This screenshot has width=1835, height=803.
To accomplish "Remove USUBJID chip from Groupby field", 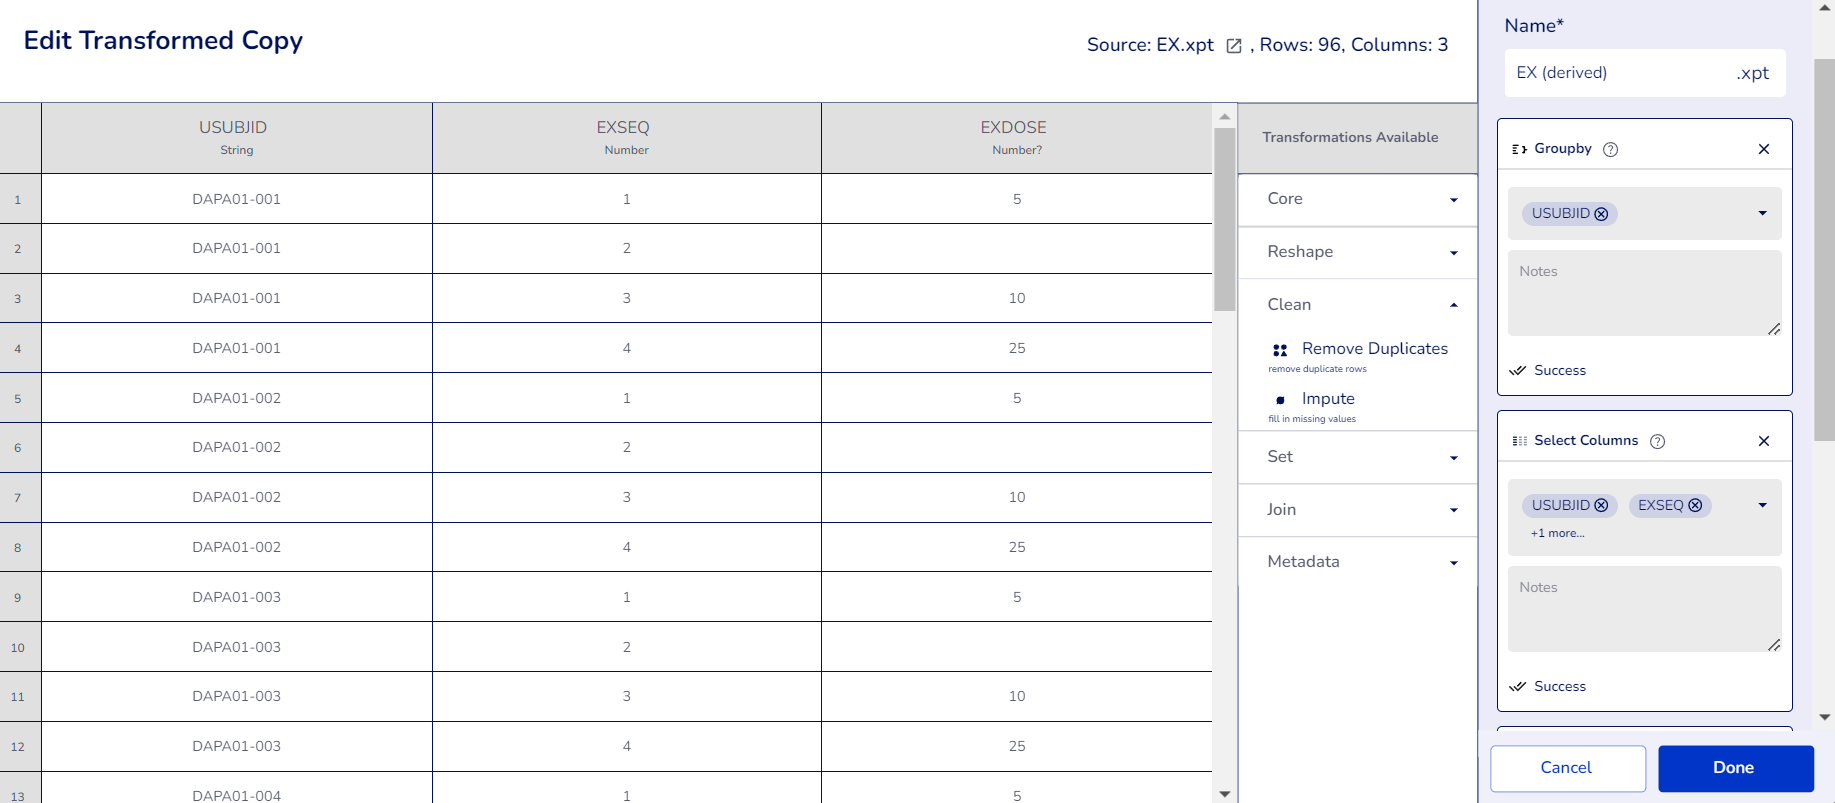I will point(1601,214).
